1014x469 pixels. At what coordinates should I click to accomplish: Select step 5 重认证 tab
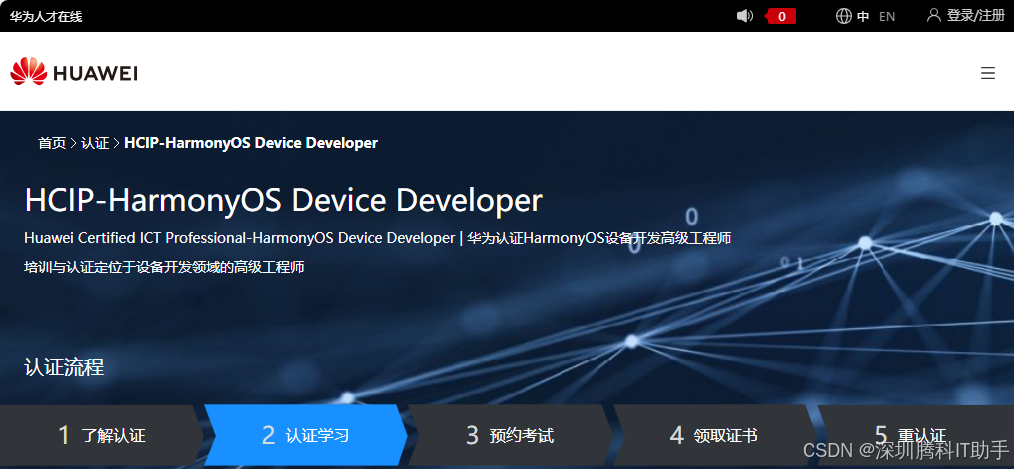coord(916,435)
